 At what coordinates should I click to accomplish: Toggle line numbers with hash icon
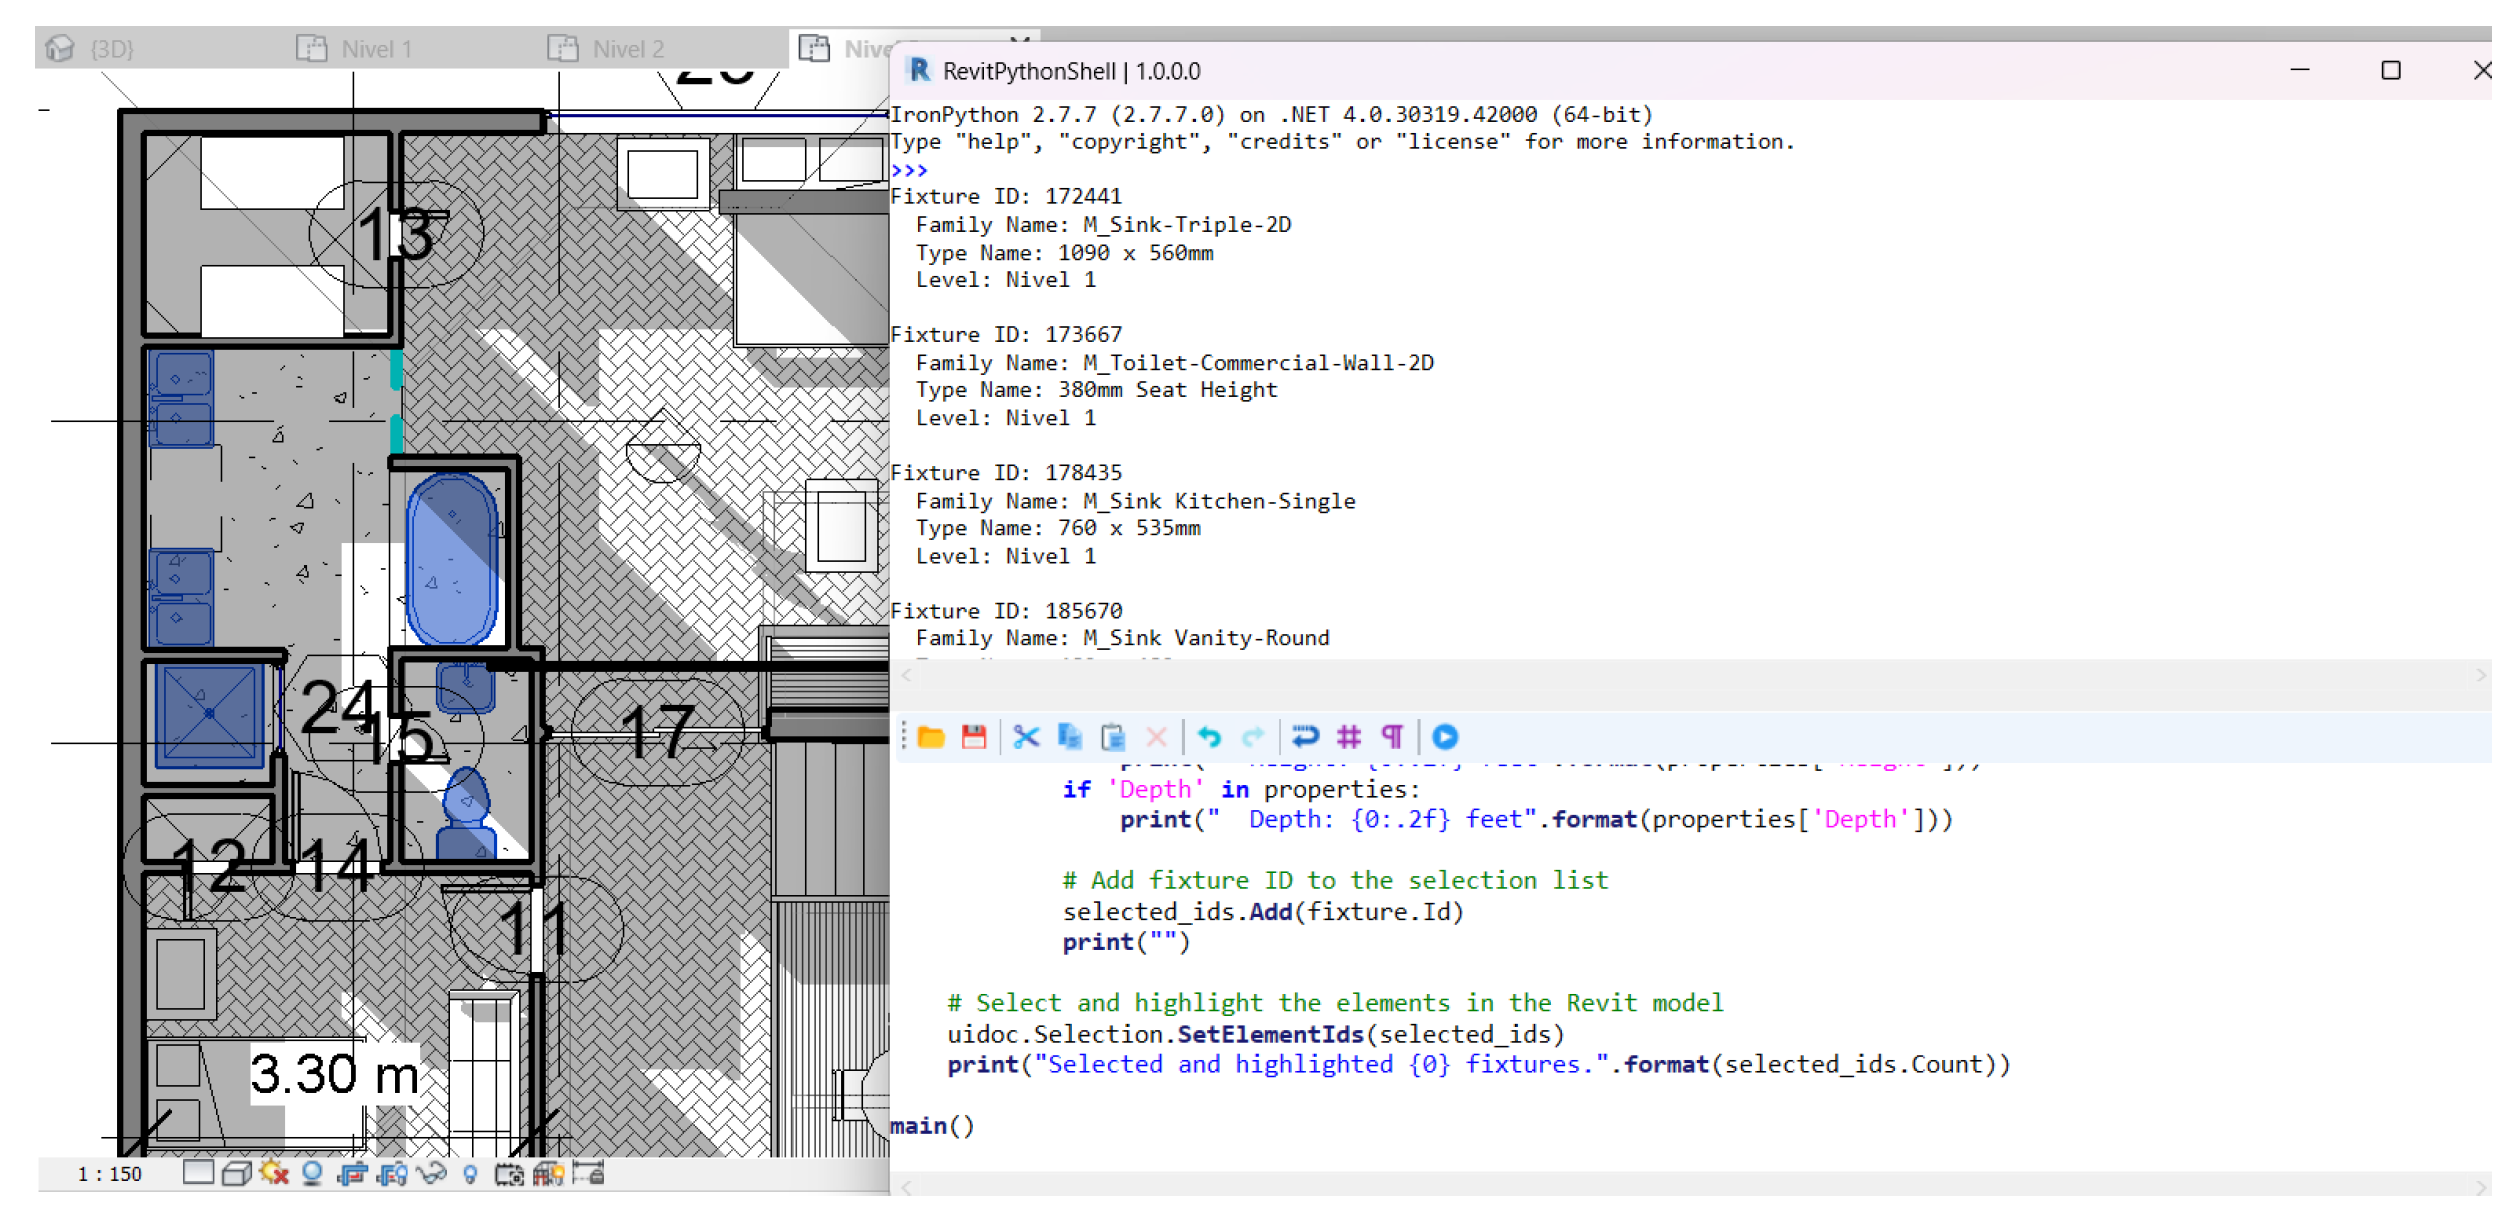[x=1349, y=738]
